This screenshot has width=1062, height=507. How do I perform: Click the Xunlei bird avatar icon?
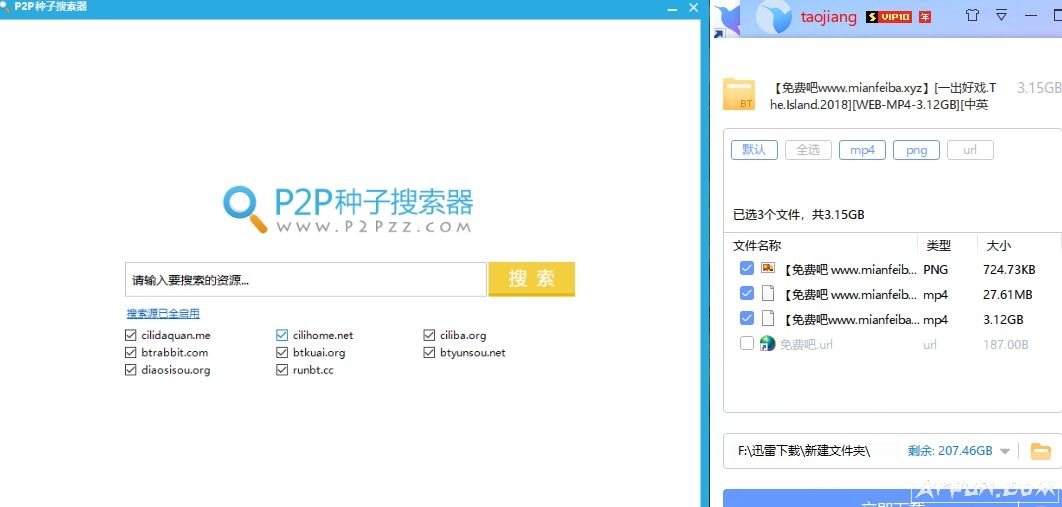pos(773,16)
